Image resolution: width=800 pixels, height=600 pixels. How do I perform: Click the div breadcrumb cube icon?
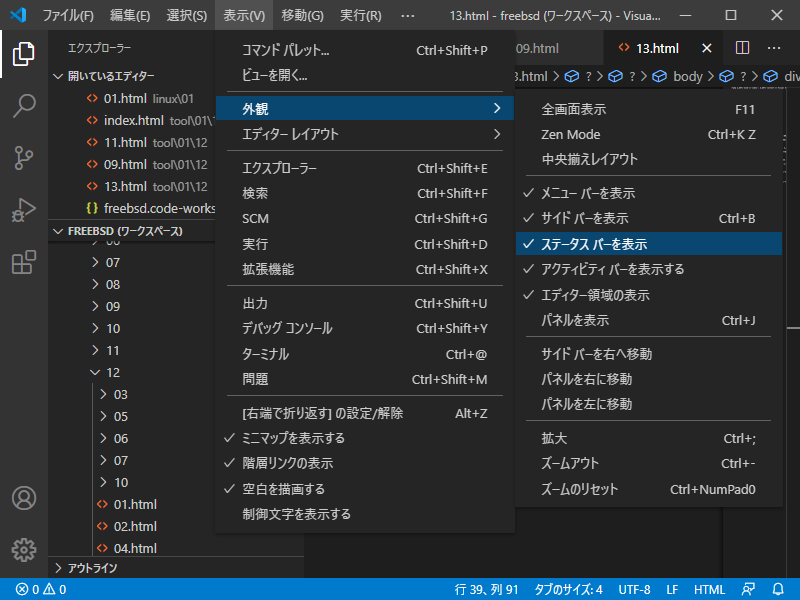pyautogui.click(x=770, y=77)
